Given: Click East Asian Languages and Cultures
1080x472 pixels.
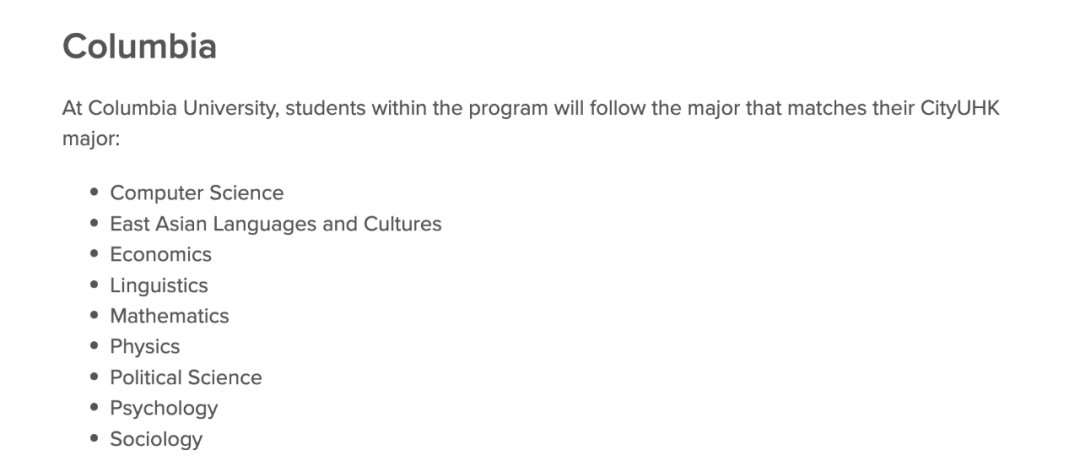Looking at the screenshot, I should [x=276, y=224].
